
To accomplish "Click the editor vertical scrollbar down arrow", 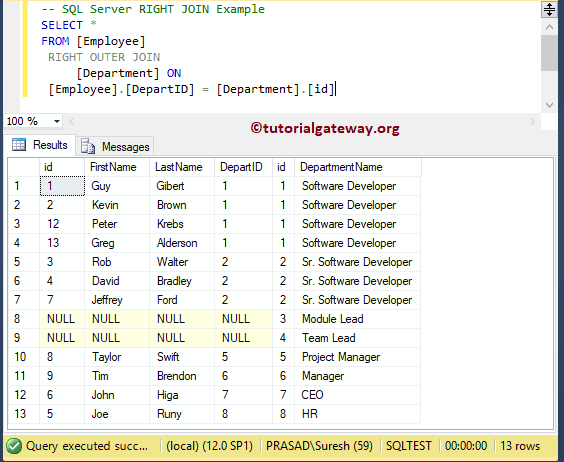I will [549, 105].
